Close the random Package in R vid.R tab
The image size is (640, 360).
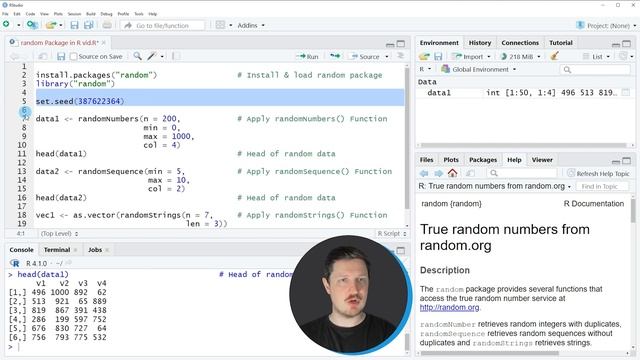[x=104, y=43]
